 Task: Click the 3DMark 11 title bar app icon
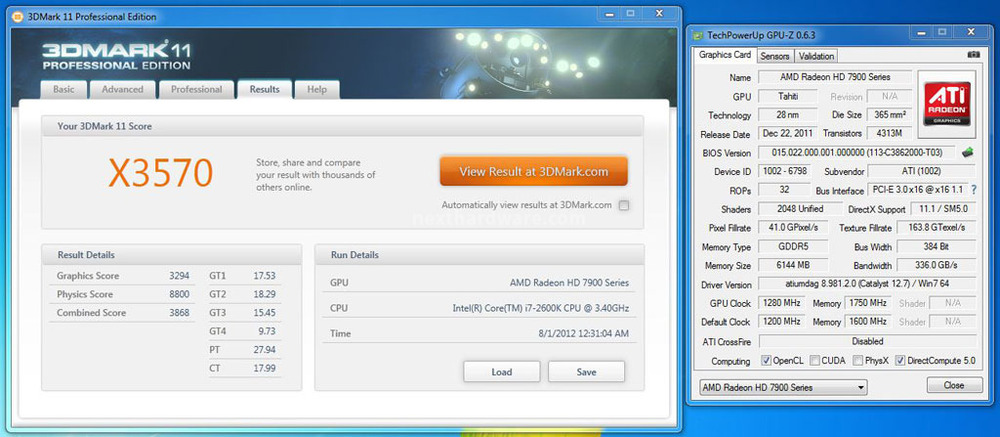pos(18,17)
